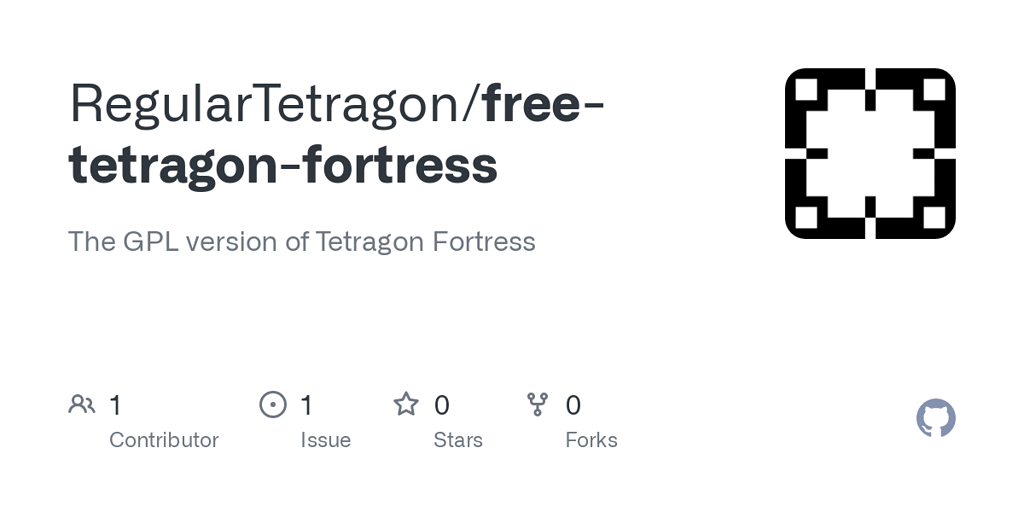Click the star icon
1024x512 pixels.
click(406, 404)
